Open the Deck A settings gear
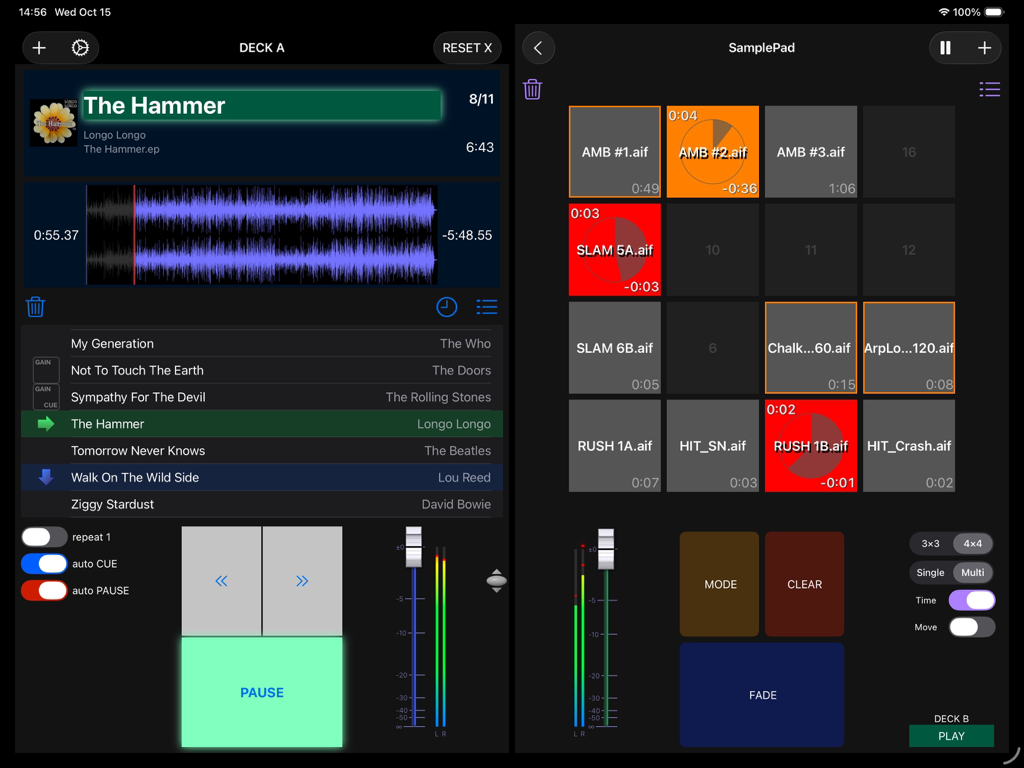This screenshot has height=768, width=1024. click(81, 47)
